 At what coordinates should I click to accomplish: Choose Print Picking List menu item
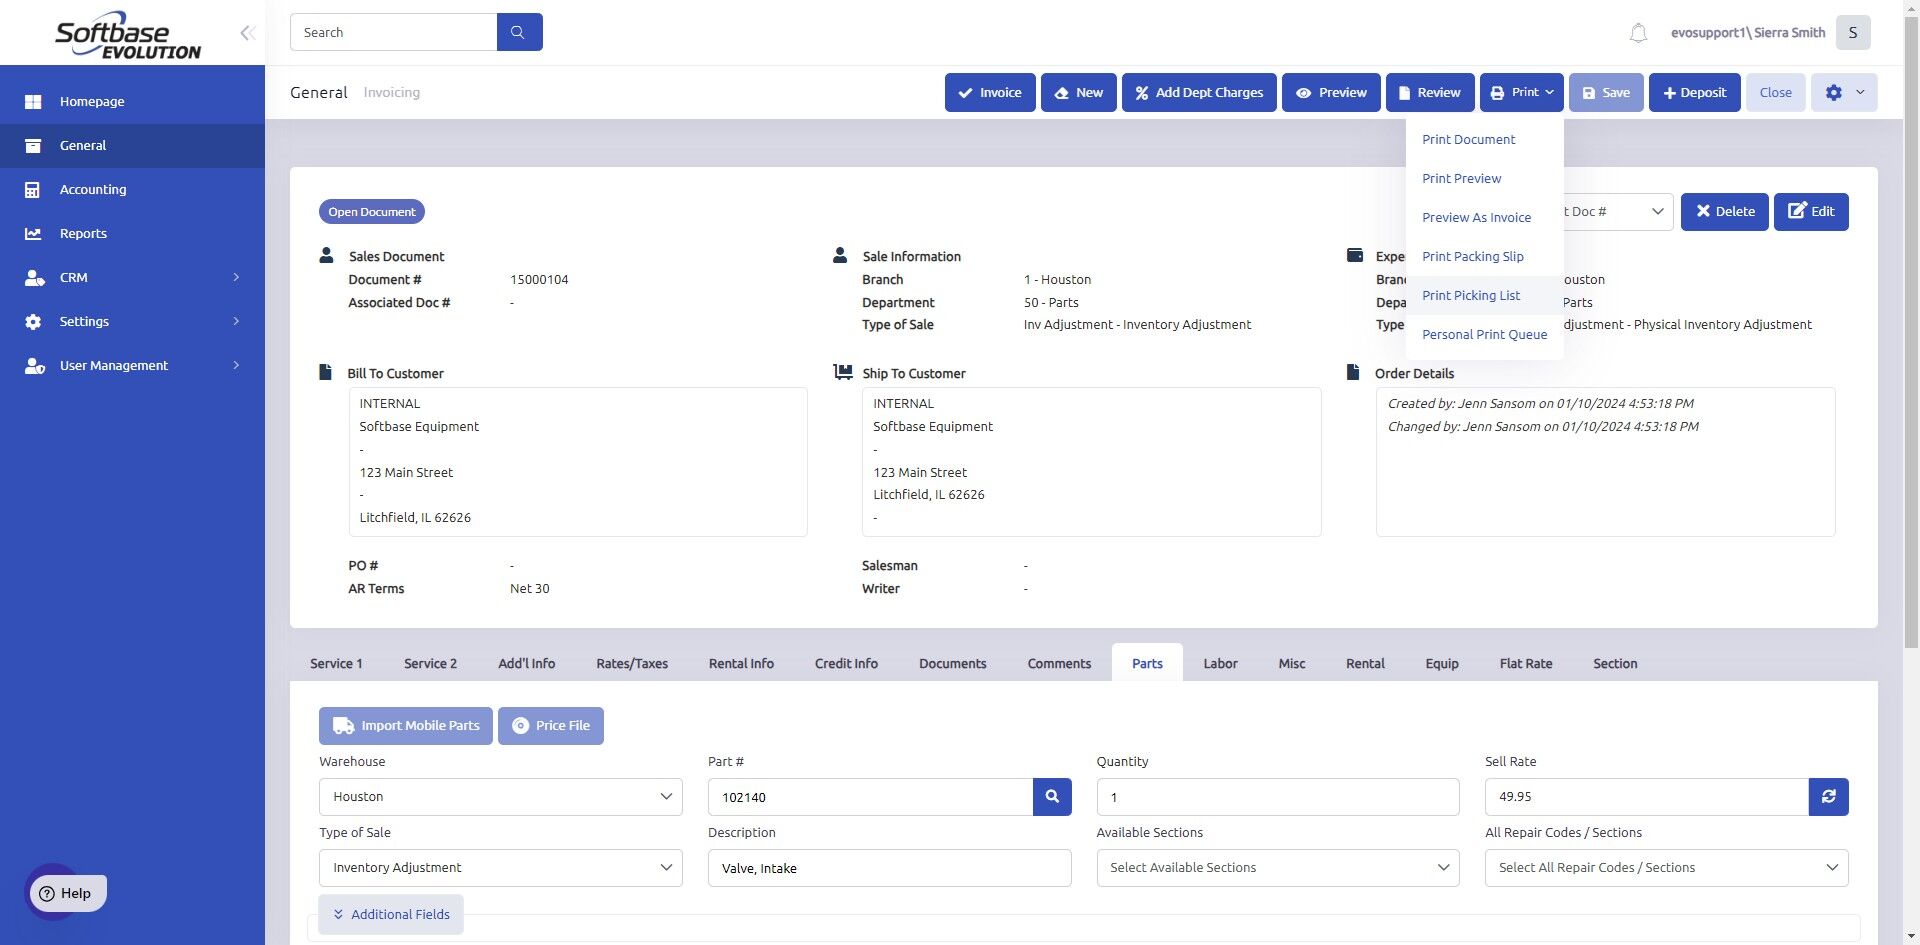1471,295
